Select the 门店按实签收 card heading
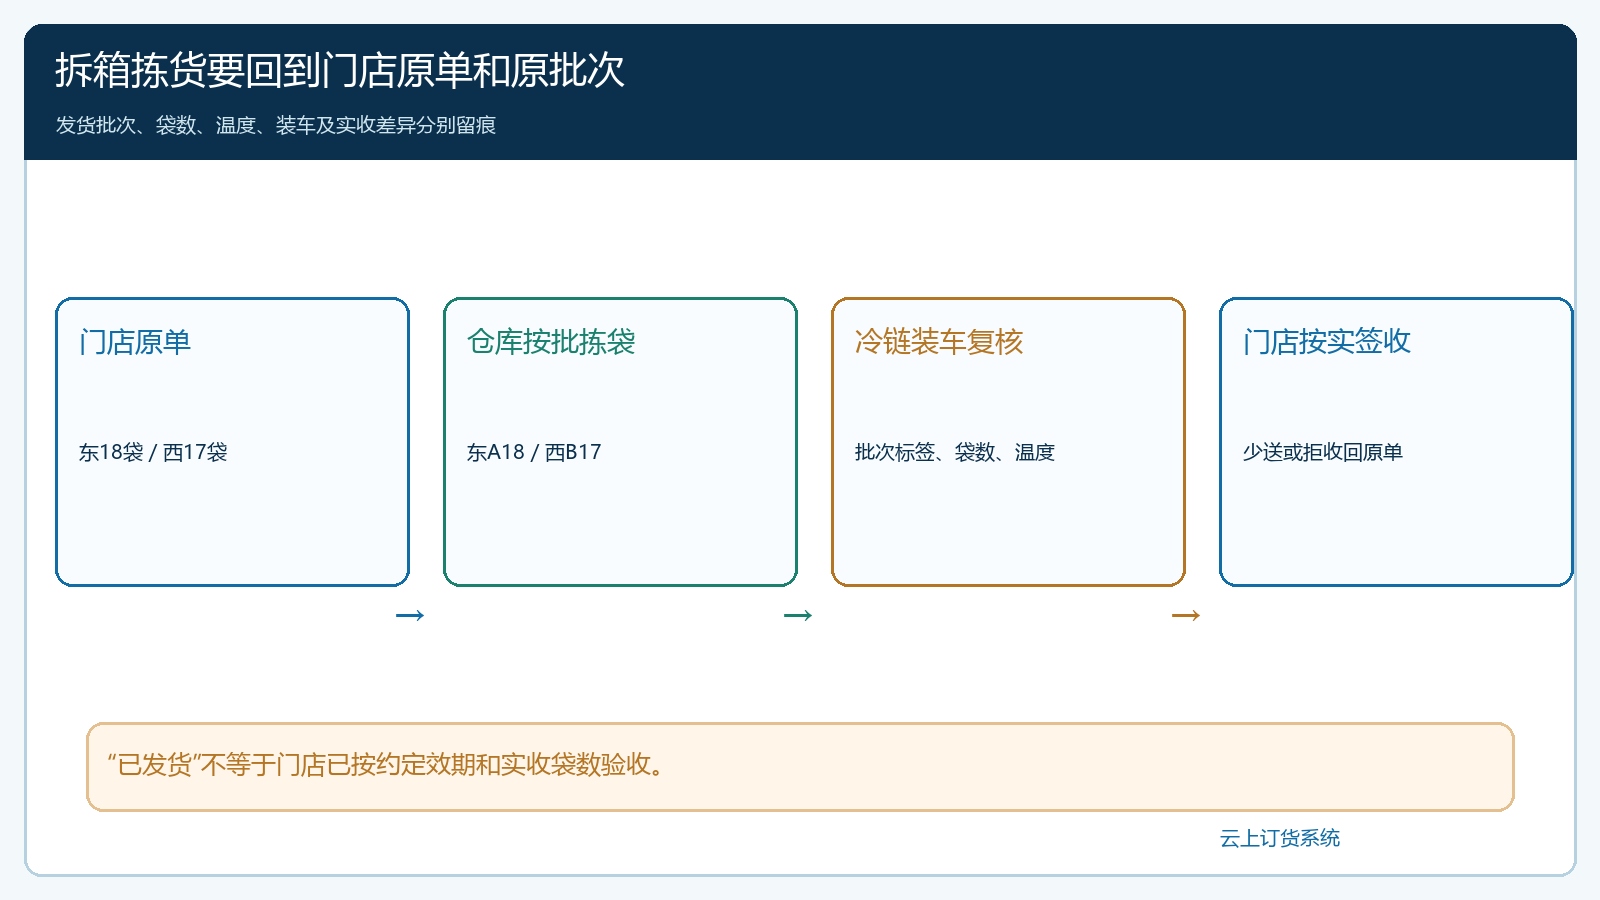The width and height of the screenshot is (1600, 900). click(1327, 342)
